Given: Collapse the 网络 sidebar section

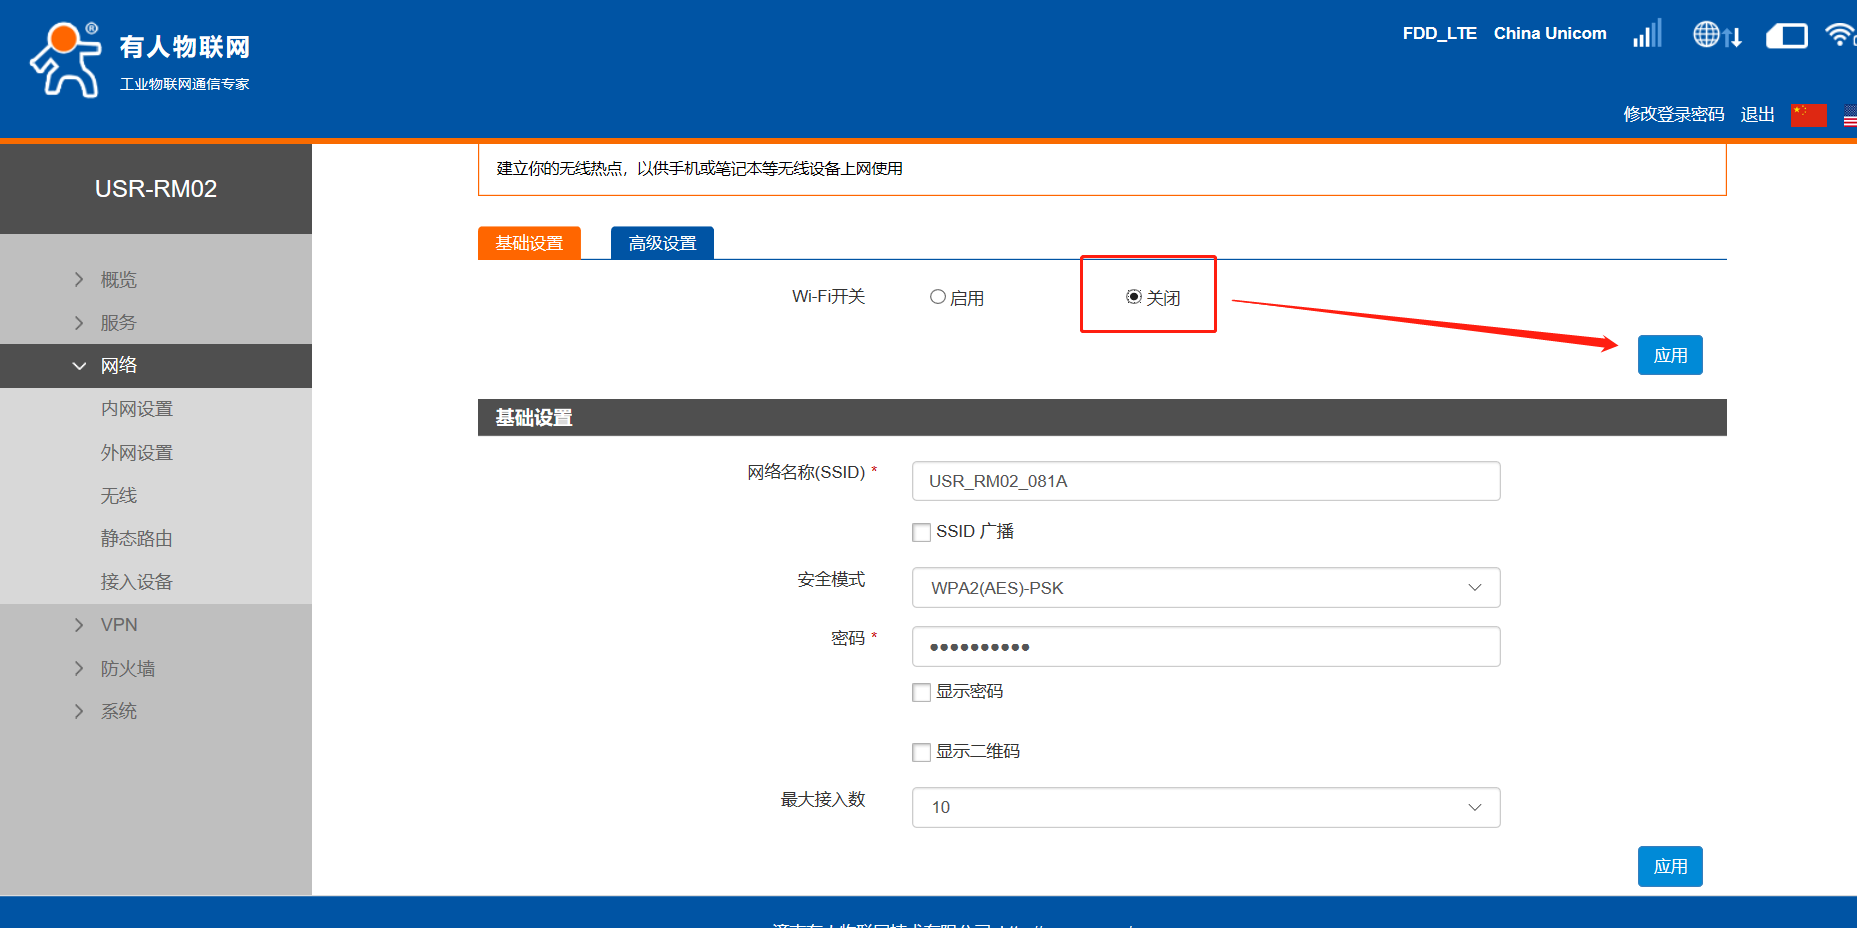Looking at the screenshot, I should click(x=118, y=366).
